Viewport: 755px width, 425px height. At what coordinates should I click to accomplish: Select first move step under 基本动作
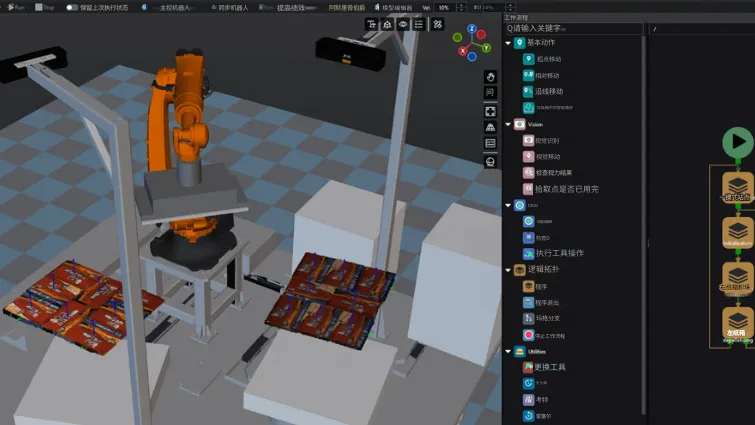pyautogui.click(x=542, y=59)
